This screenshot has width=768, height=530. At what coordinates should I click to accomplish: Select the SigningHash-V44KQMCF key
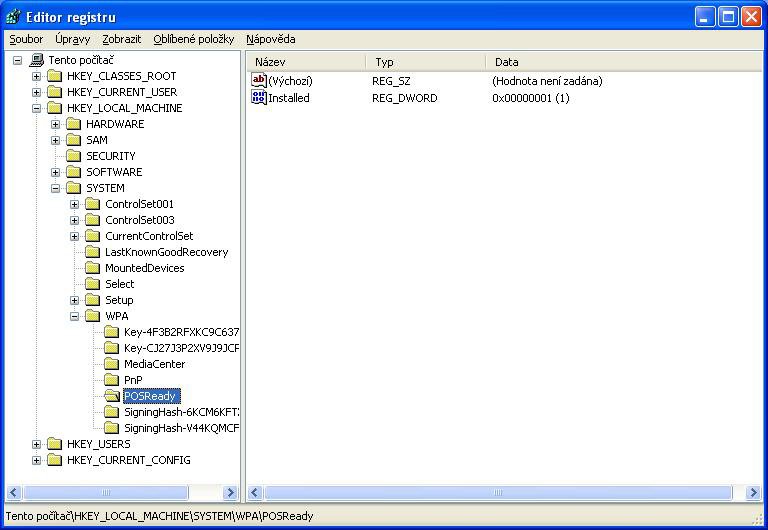tap(181, 428)
